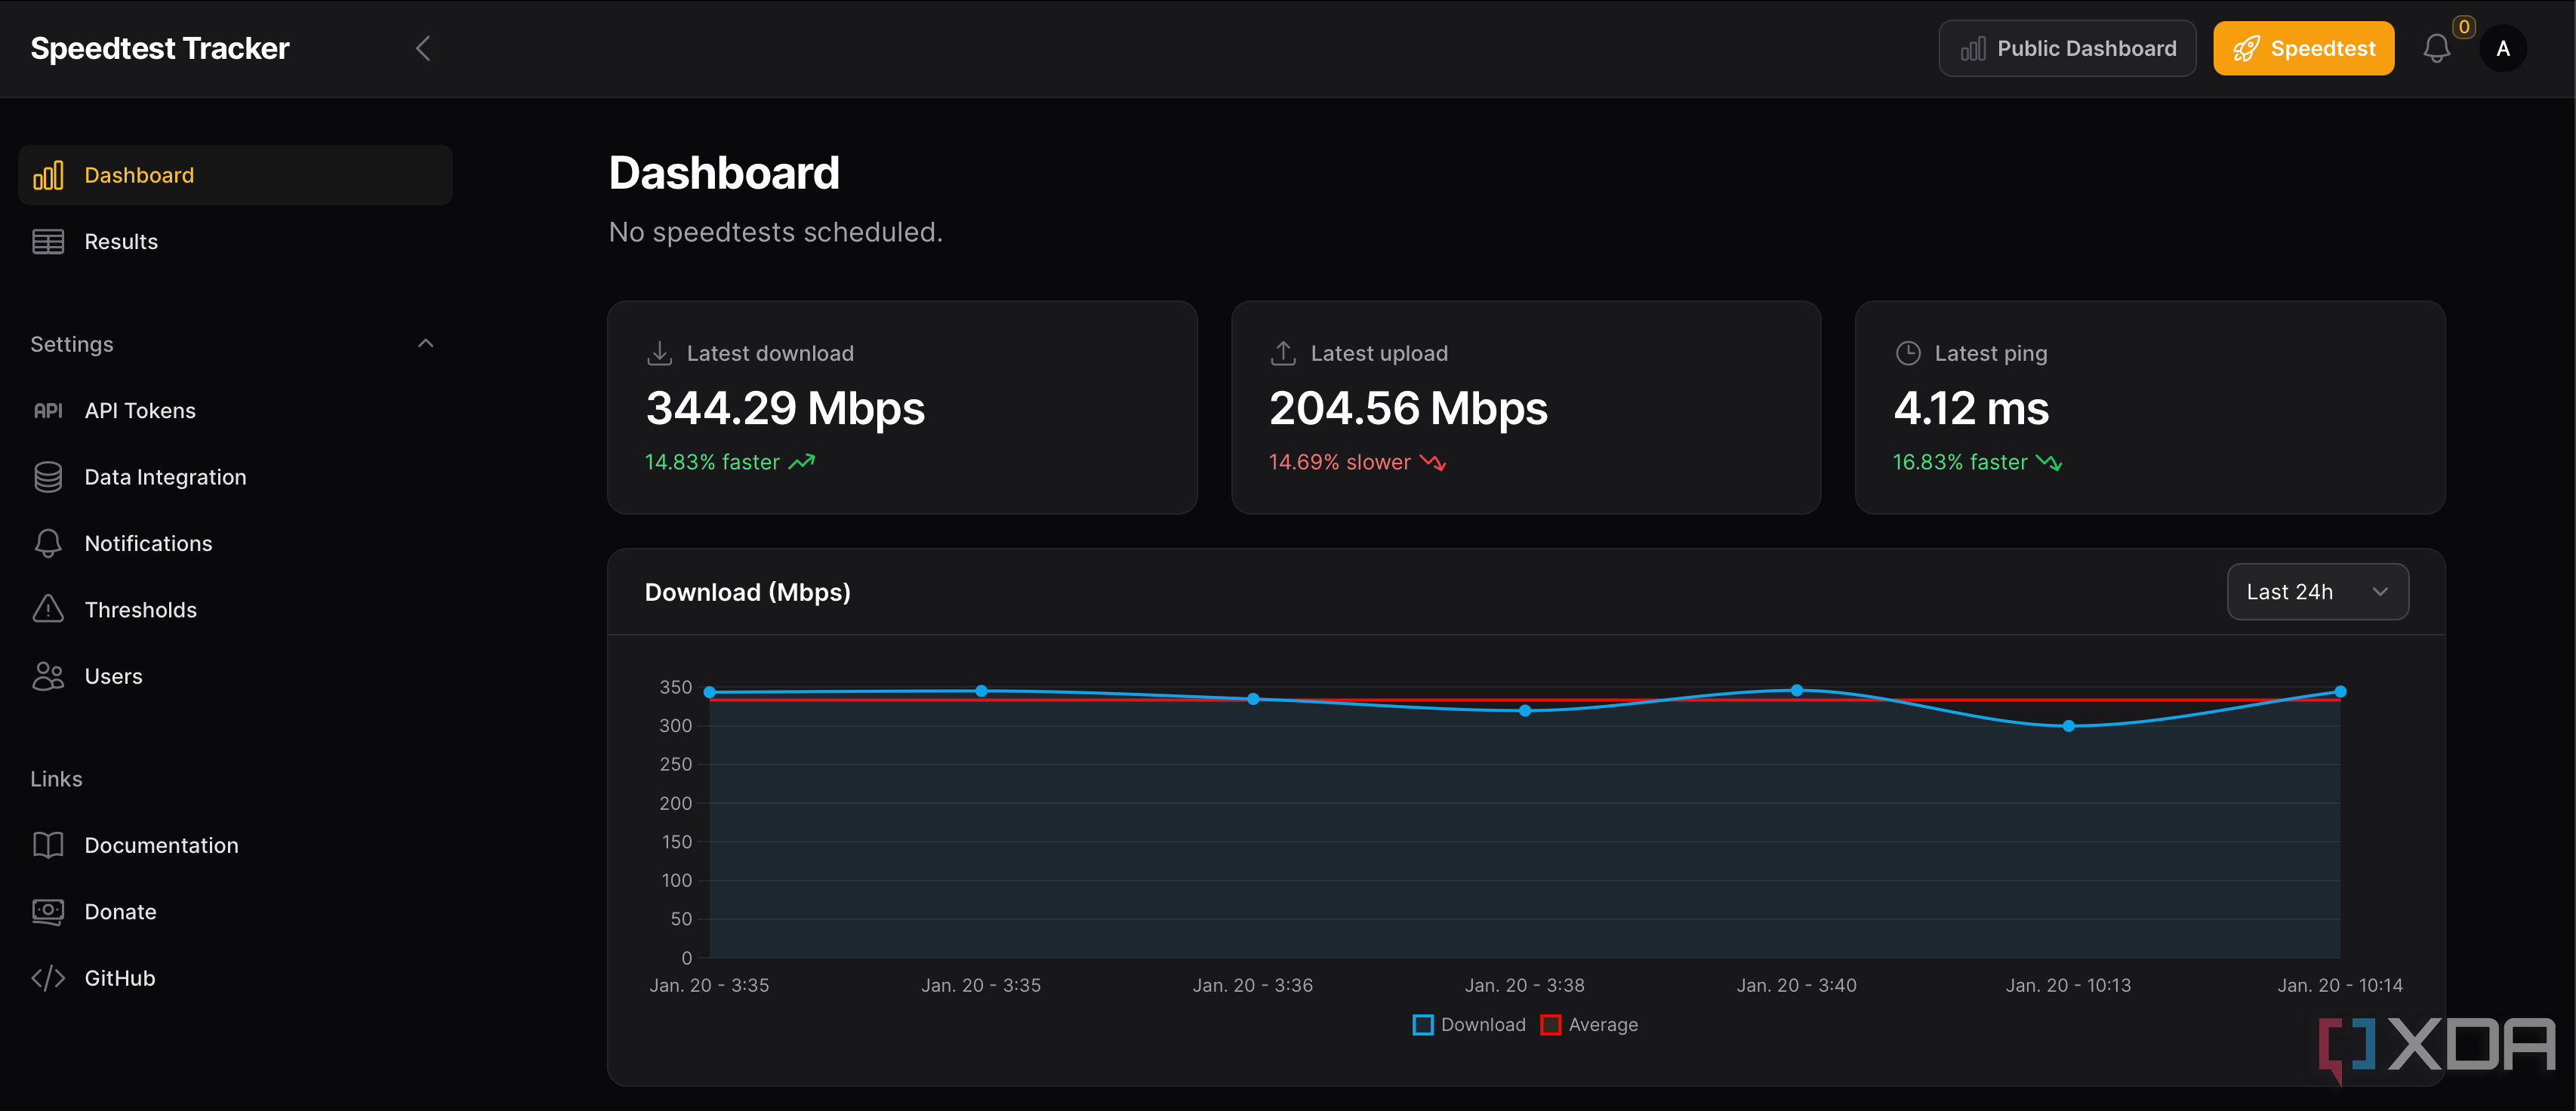This screenshot has height=1111, width=2576.
Task: Click the Notifications bell icon
Action: click(2436, 48)
